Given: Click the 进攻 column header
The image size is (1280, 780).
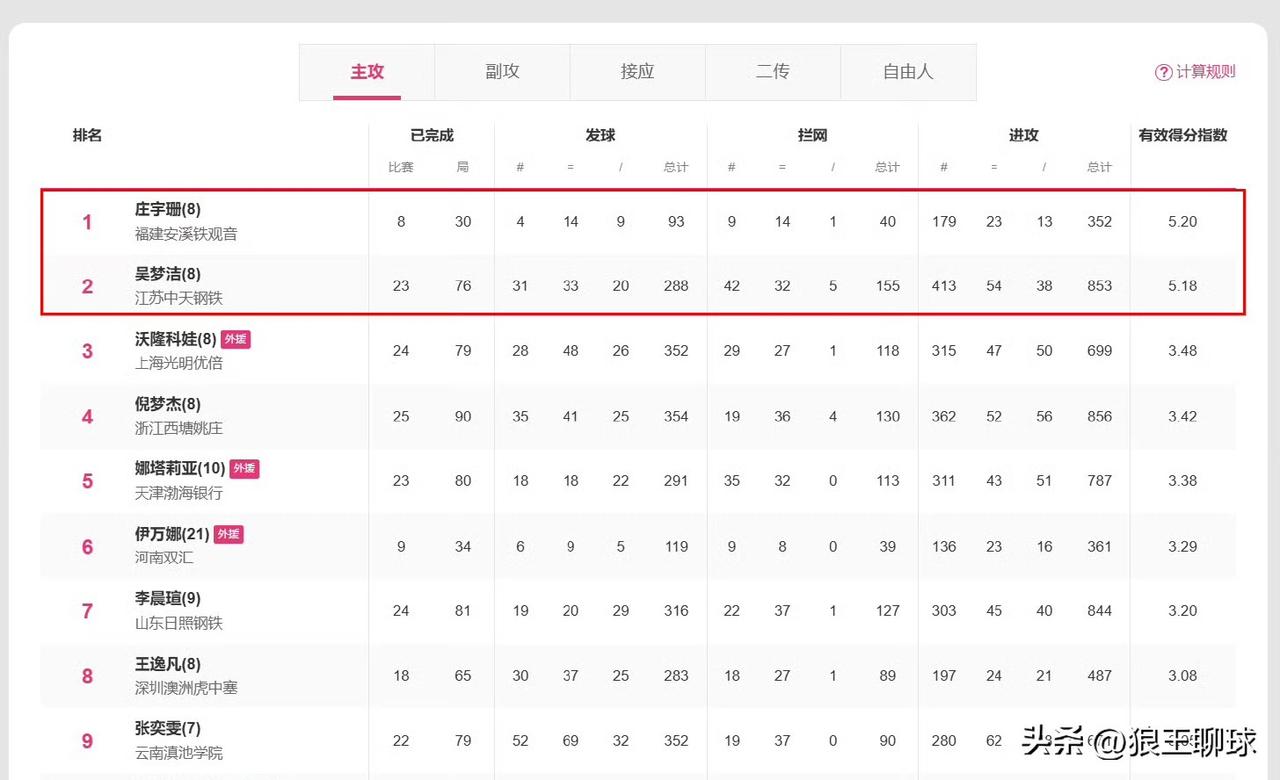Looking at the screenshot, I should tap(1023, 135).
